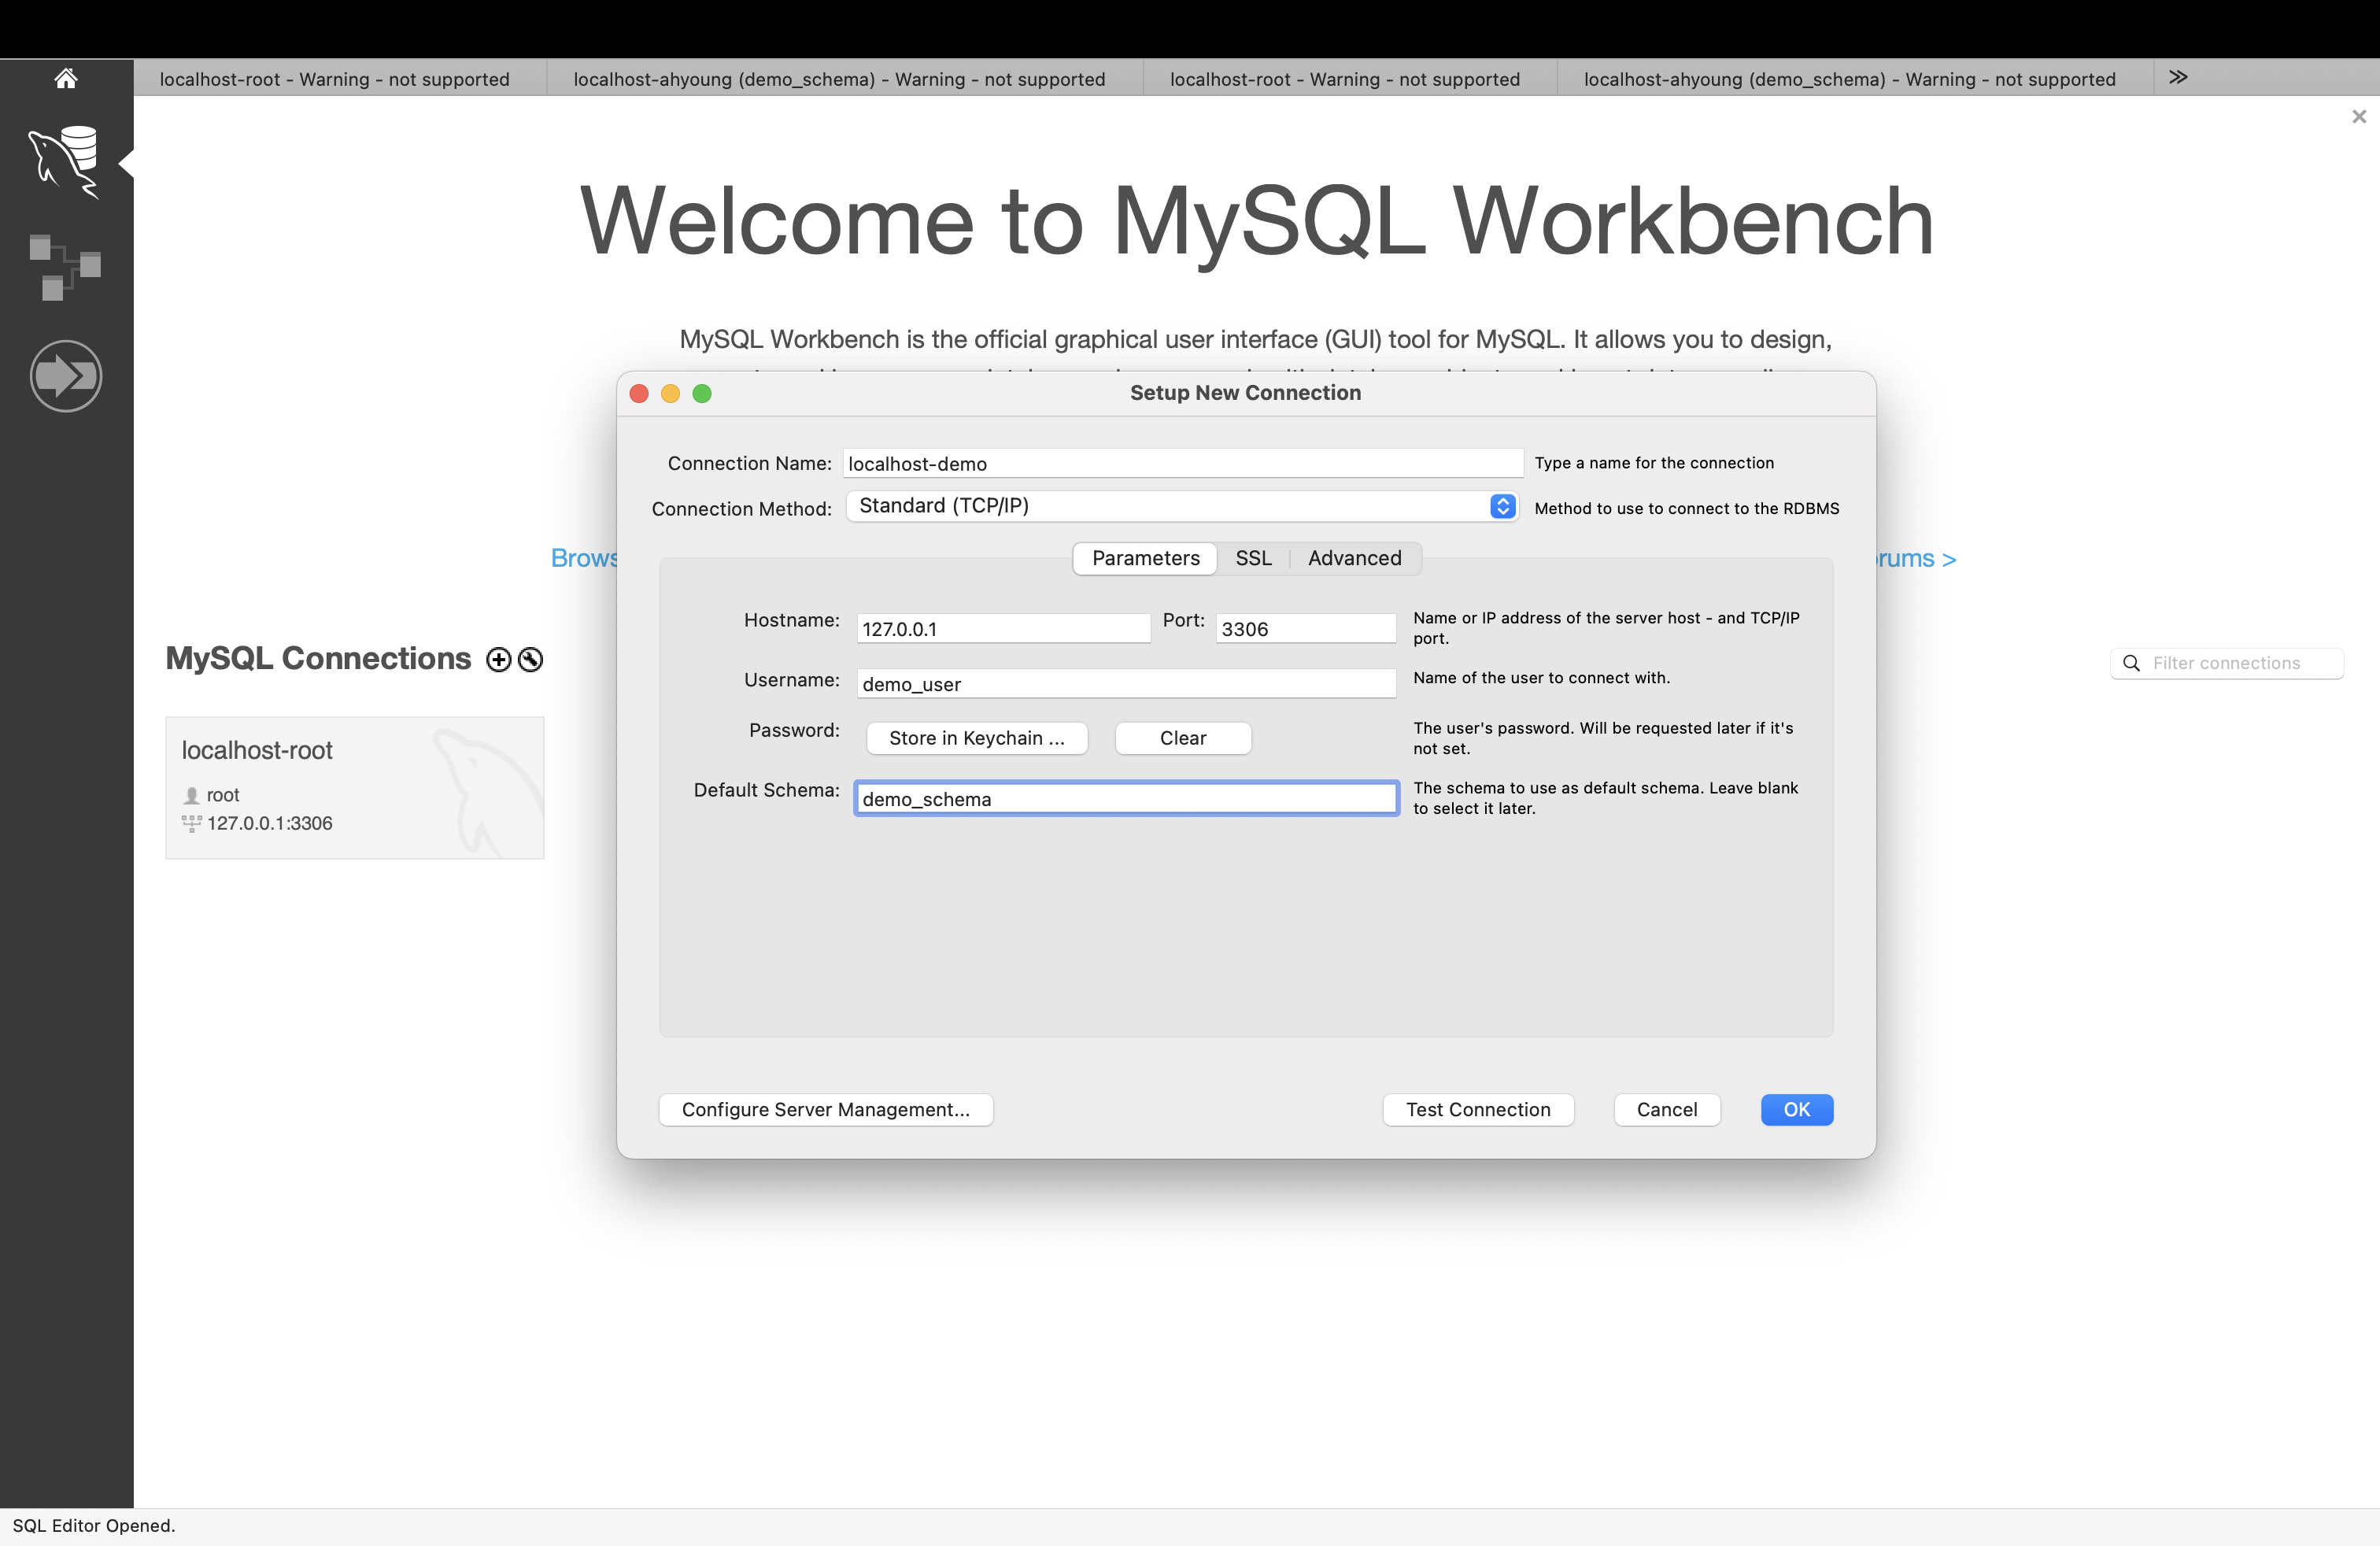2380x1546 pixels.
Task: Open the Connection Method dropdown
Action: pos(1182,506)
